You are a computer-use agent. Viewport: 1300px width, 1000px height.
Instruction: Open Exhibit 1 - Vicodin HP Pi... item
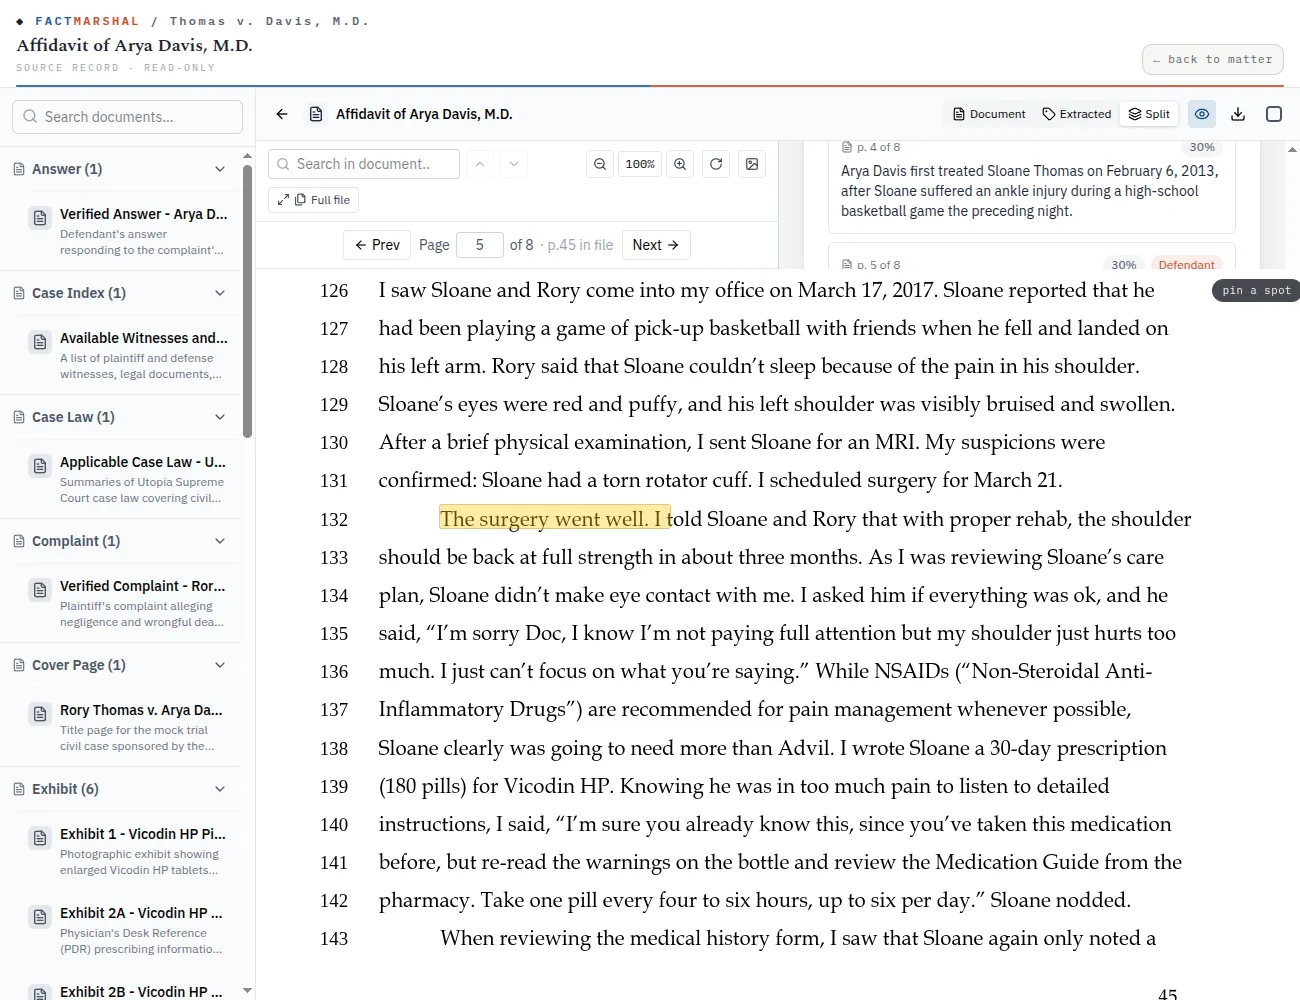(x=120, y=851)
